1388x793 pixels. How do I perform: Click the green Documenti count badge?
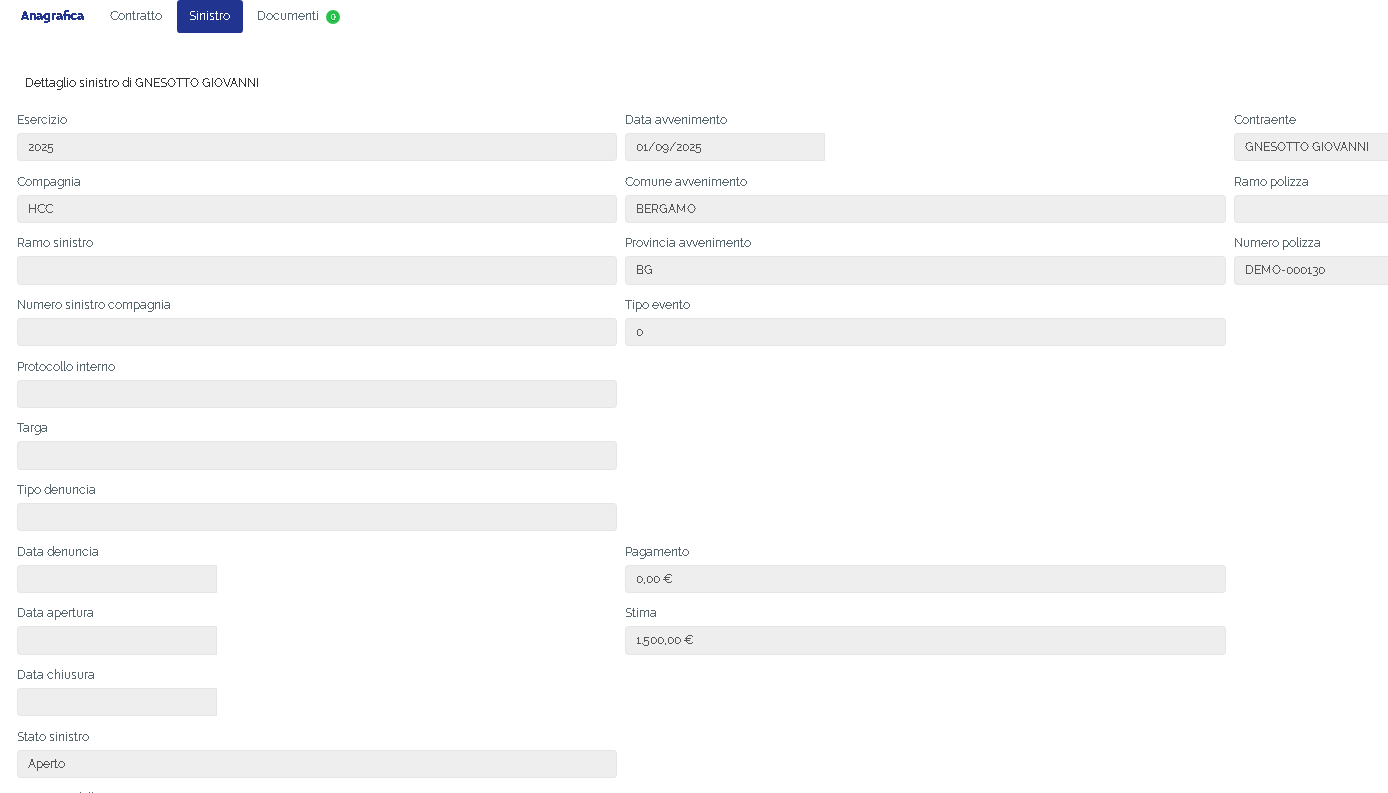pyautogui.click(x=333, y=17)
